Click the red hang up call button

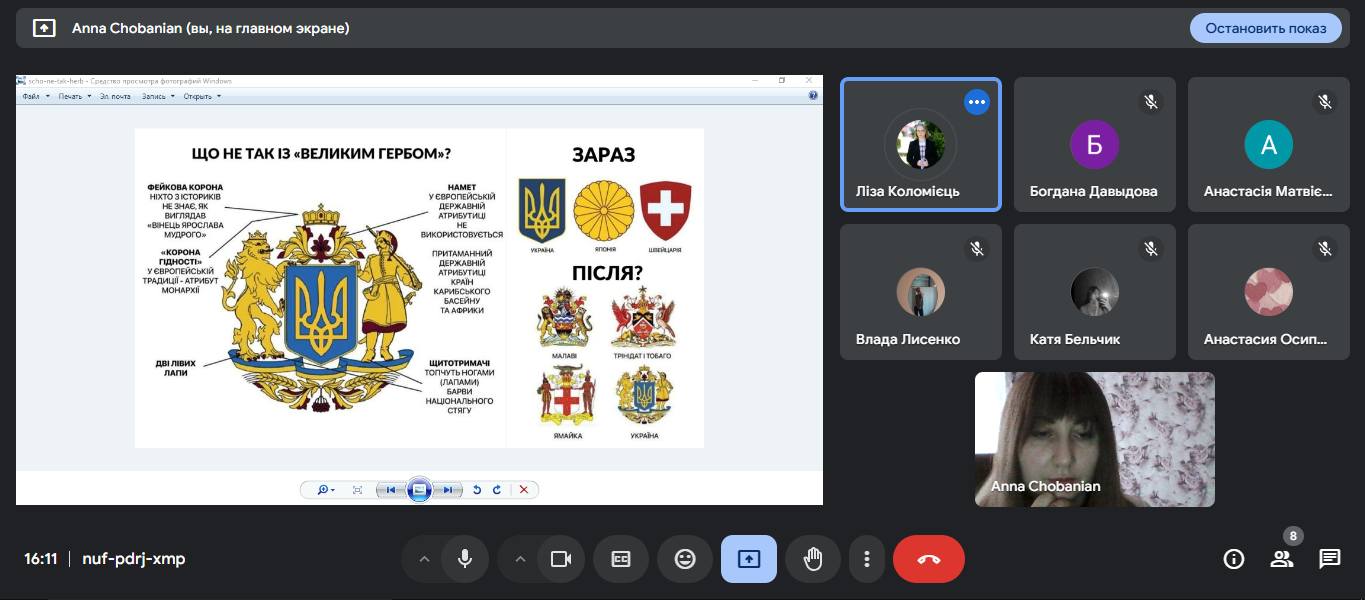coord(928,559)
